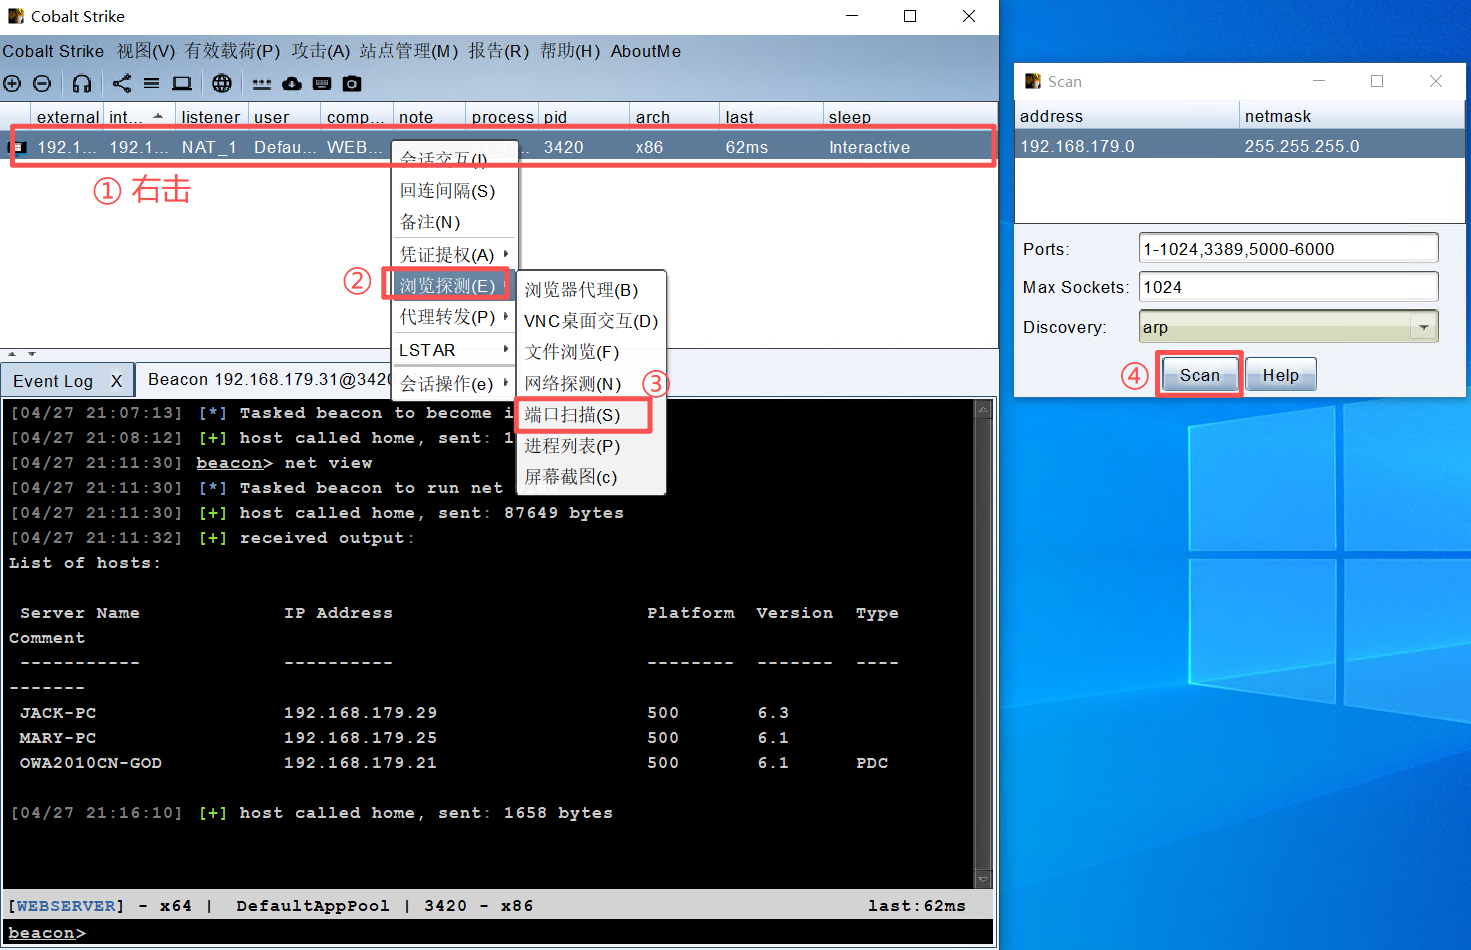Click the Scan button
The width and height of the screenshot is (1471, 950).
coord(1199,375)
